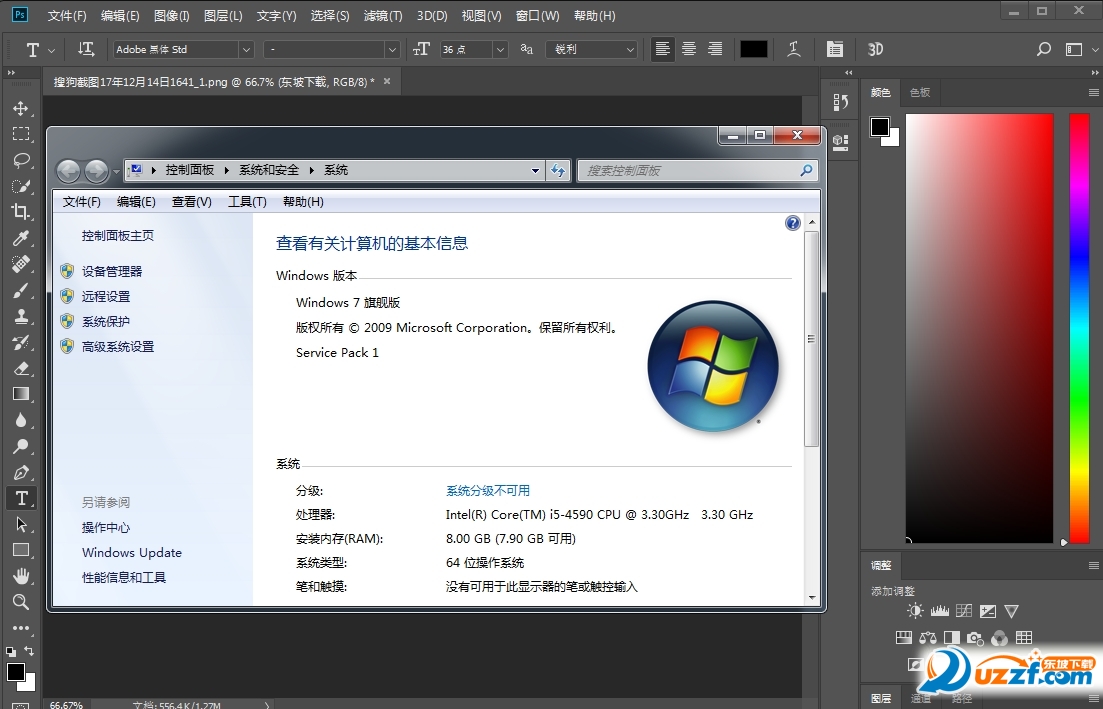Open the font family dropdown
Viewport: 1103px width, 709px height.
coord(246,49)
